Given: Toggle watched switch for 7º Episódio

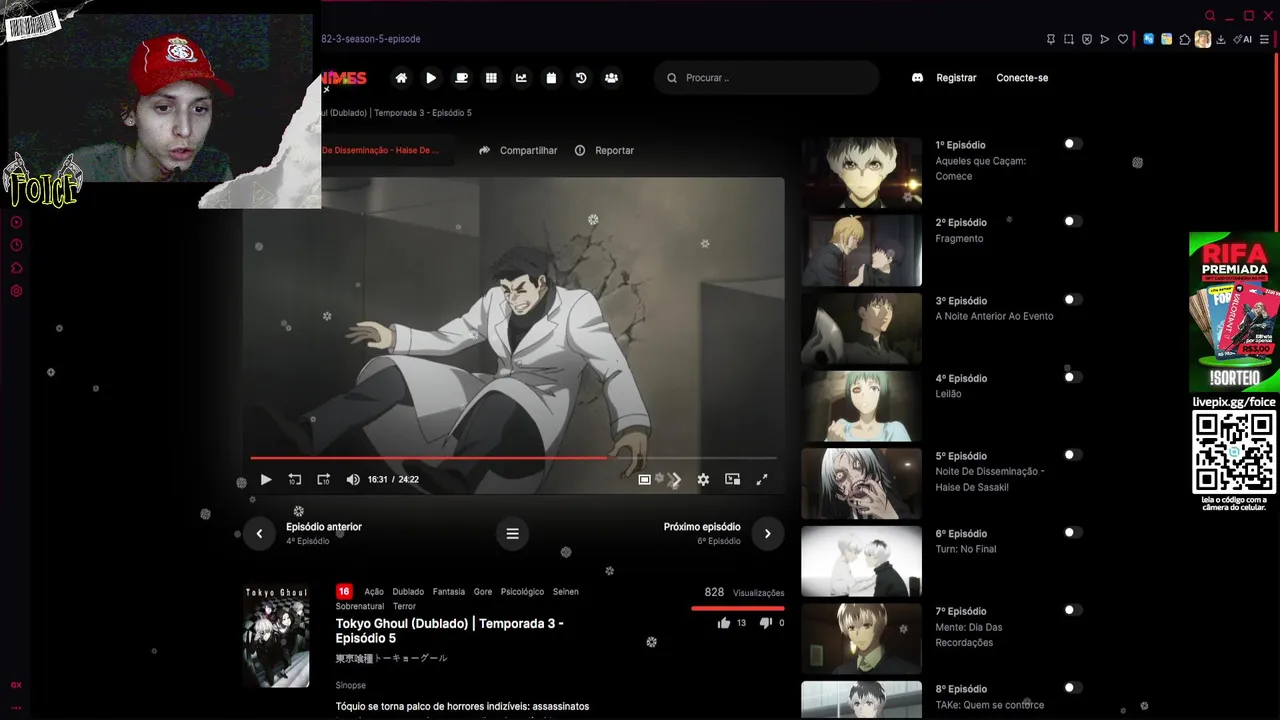Looking at the screenshot, I should pos(1072,610).
